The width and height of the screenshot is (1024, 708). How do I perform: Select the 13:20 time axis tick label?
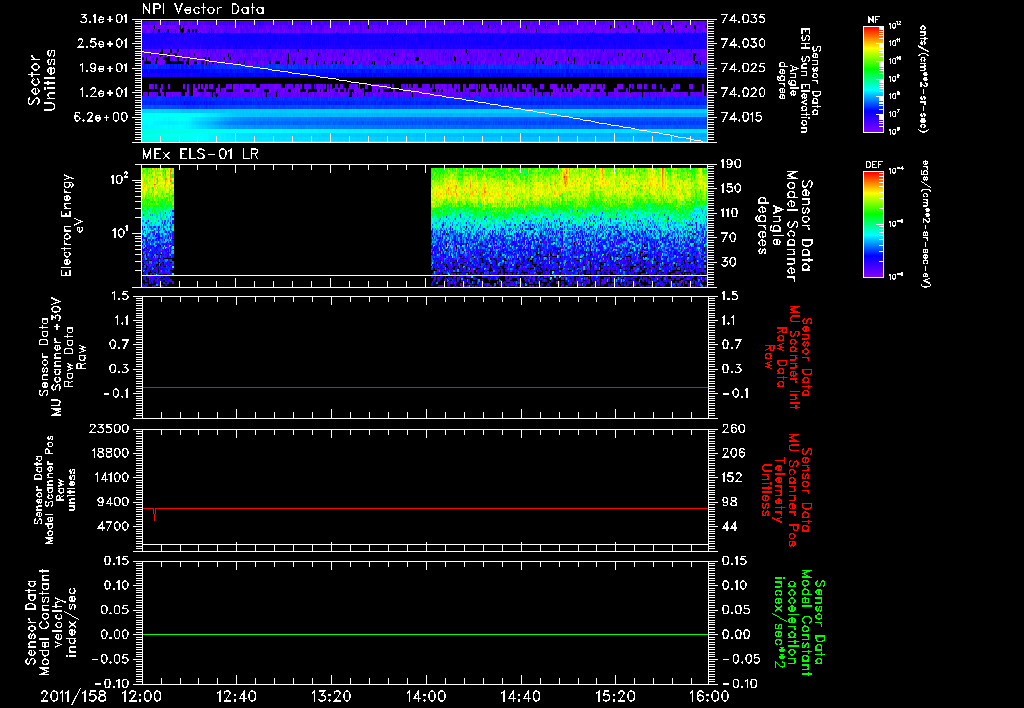(331, 697)
